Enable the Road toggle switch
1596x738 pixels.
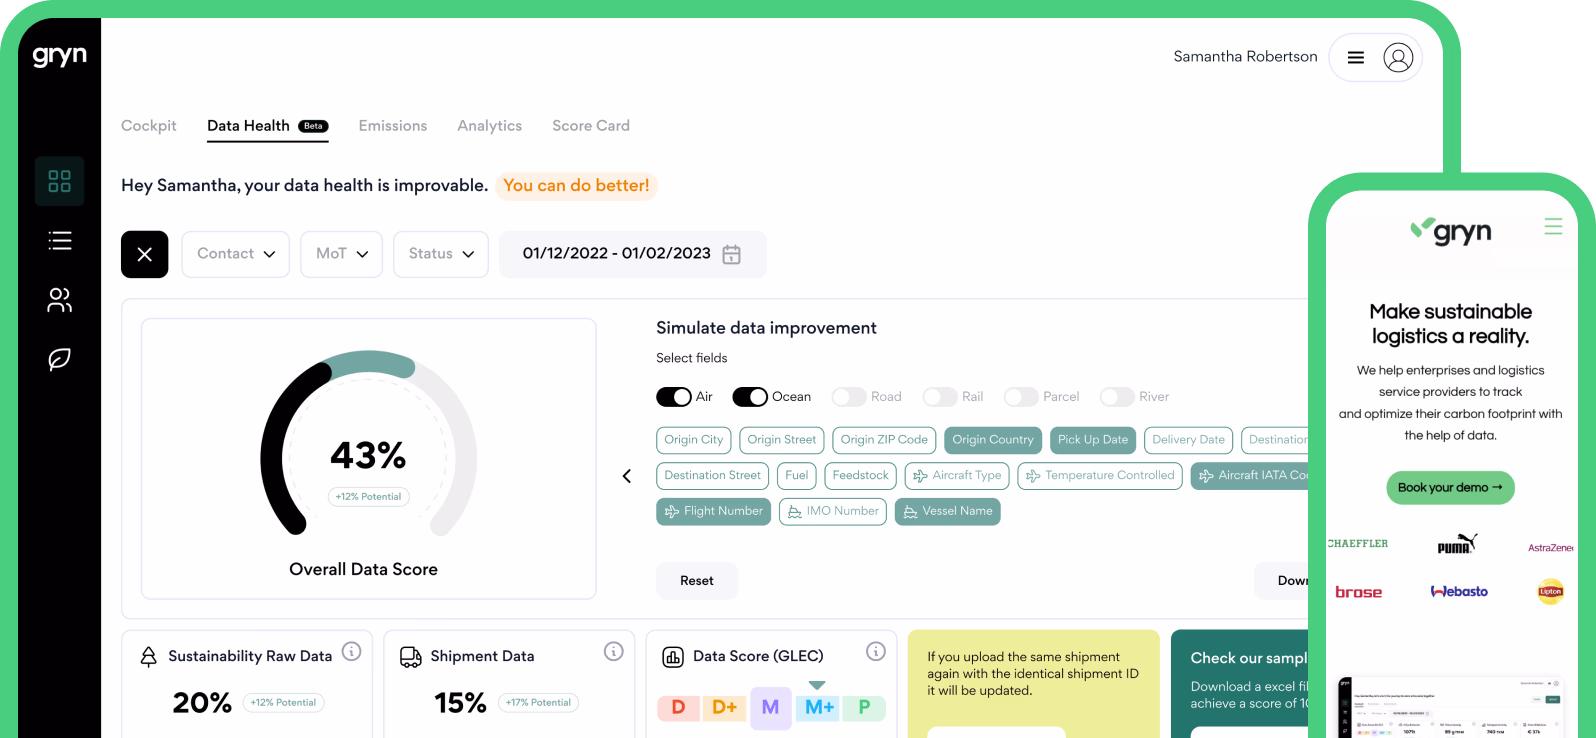(x=849, y=397)
